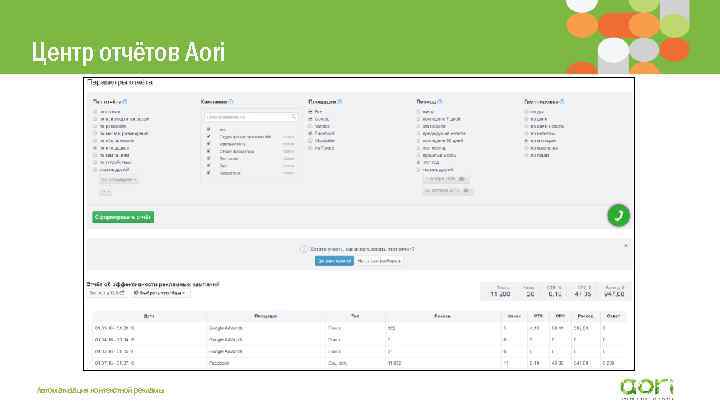Image resolution: width=720 pixels, height=405 pixels.
Task: Open the columns dropdown under the report title
Action: [x=161, y=293]
